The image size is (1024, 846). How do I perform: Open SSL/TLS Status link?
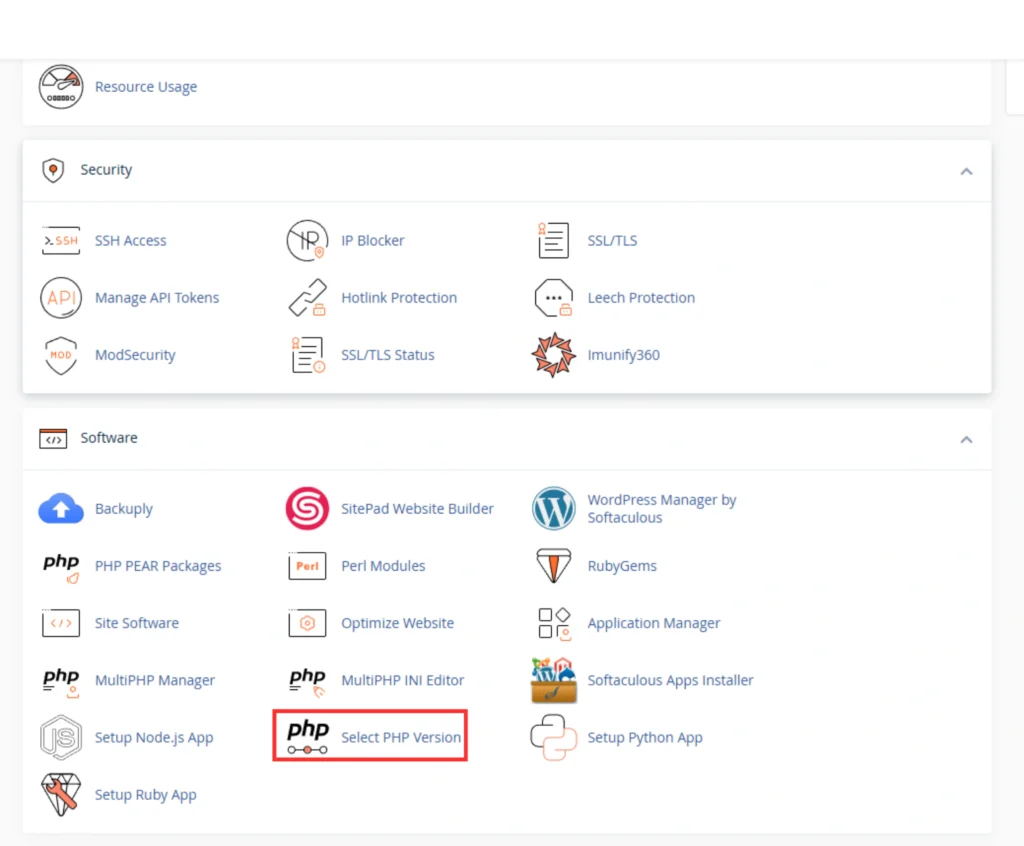388,355
